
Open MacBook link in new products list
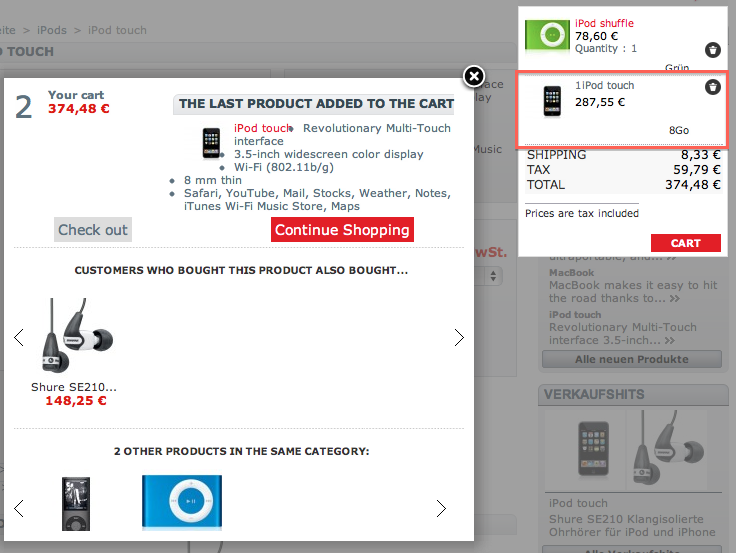(x=571, y=272)
